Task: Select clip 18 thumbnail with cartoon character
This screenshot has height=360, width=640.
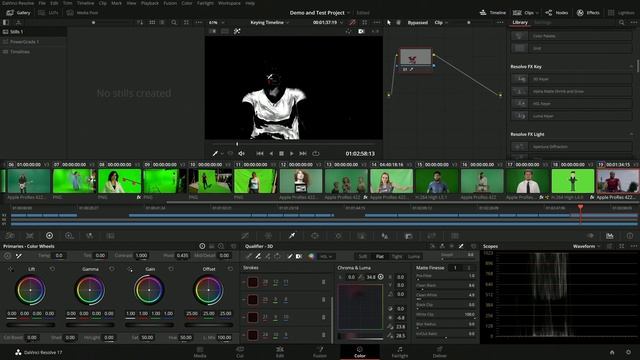Action: tap(573, 181)
